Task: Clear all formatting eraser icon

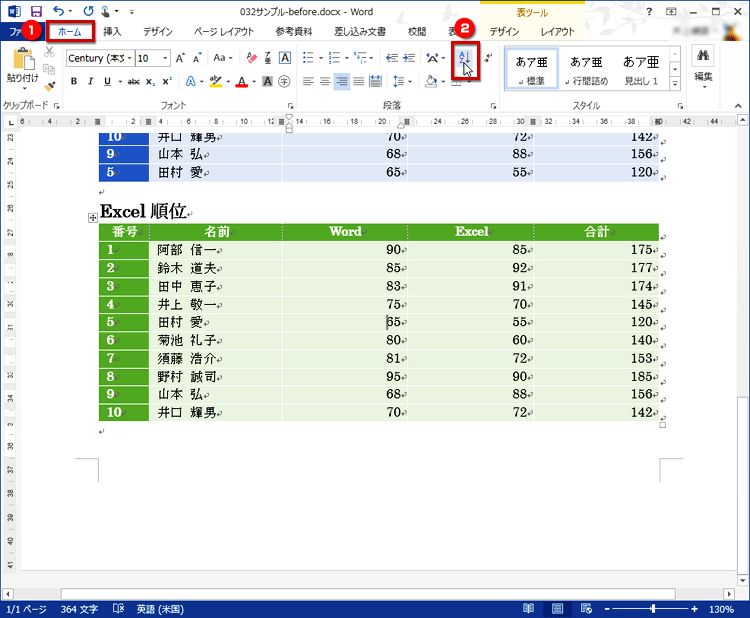Action: tap(252, 58)
